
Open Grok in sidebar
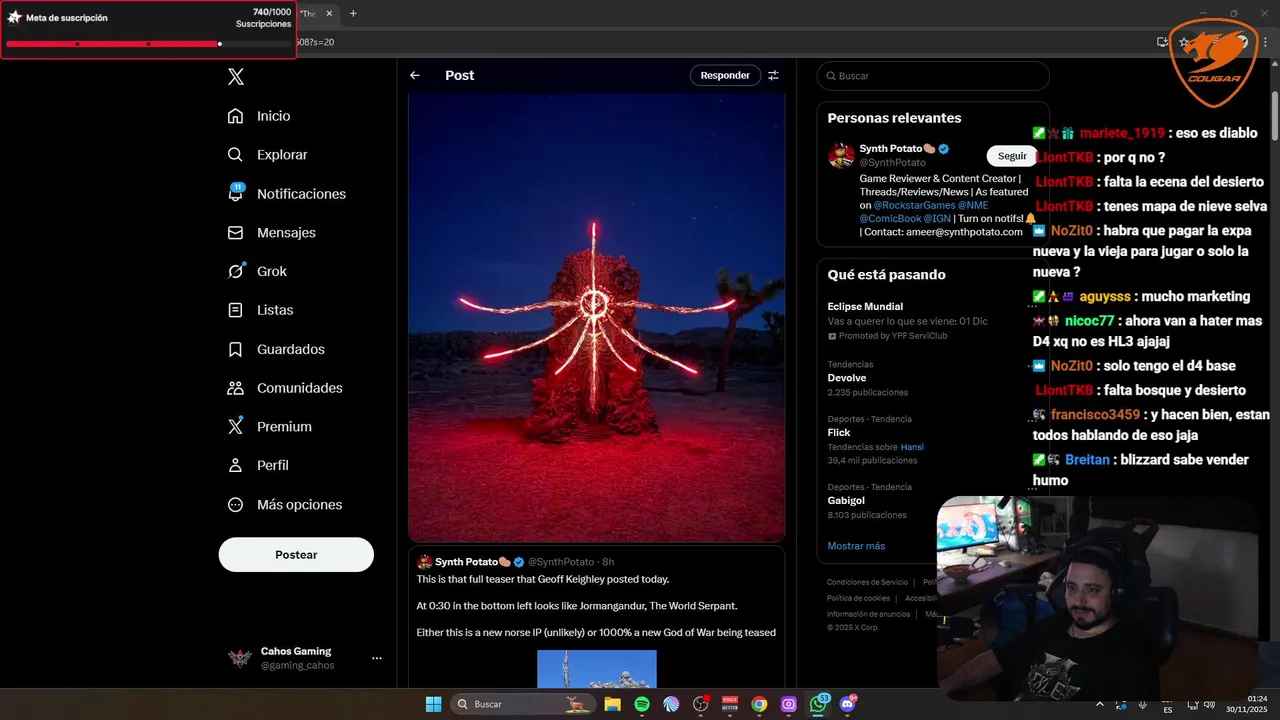tap(257, 271)
